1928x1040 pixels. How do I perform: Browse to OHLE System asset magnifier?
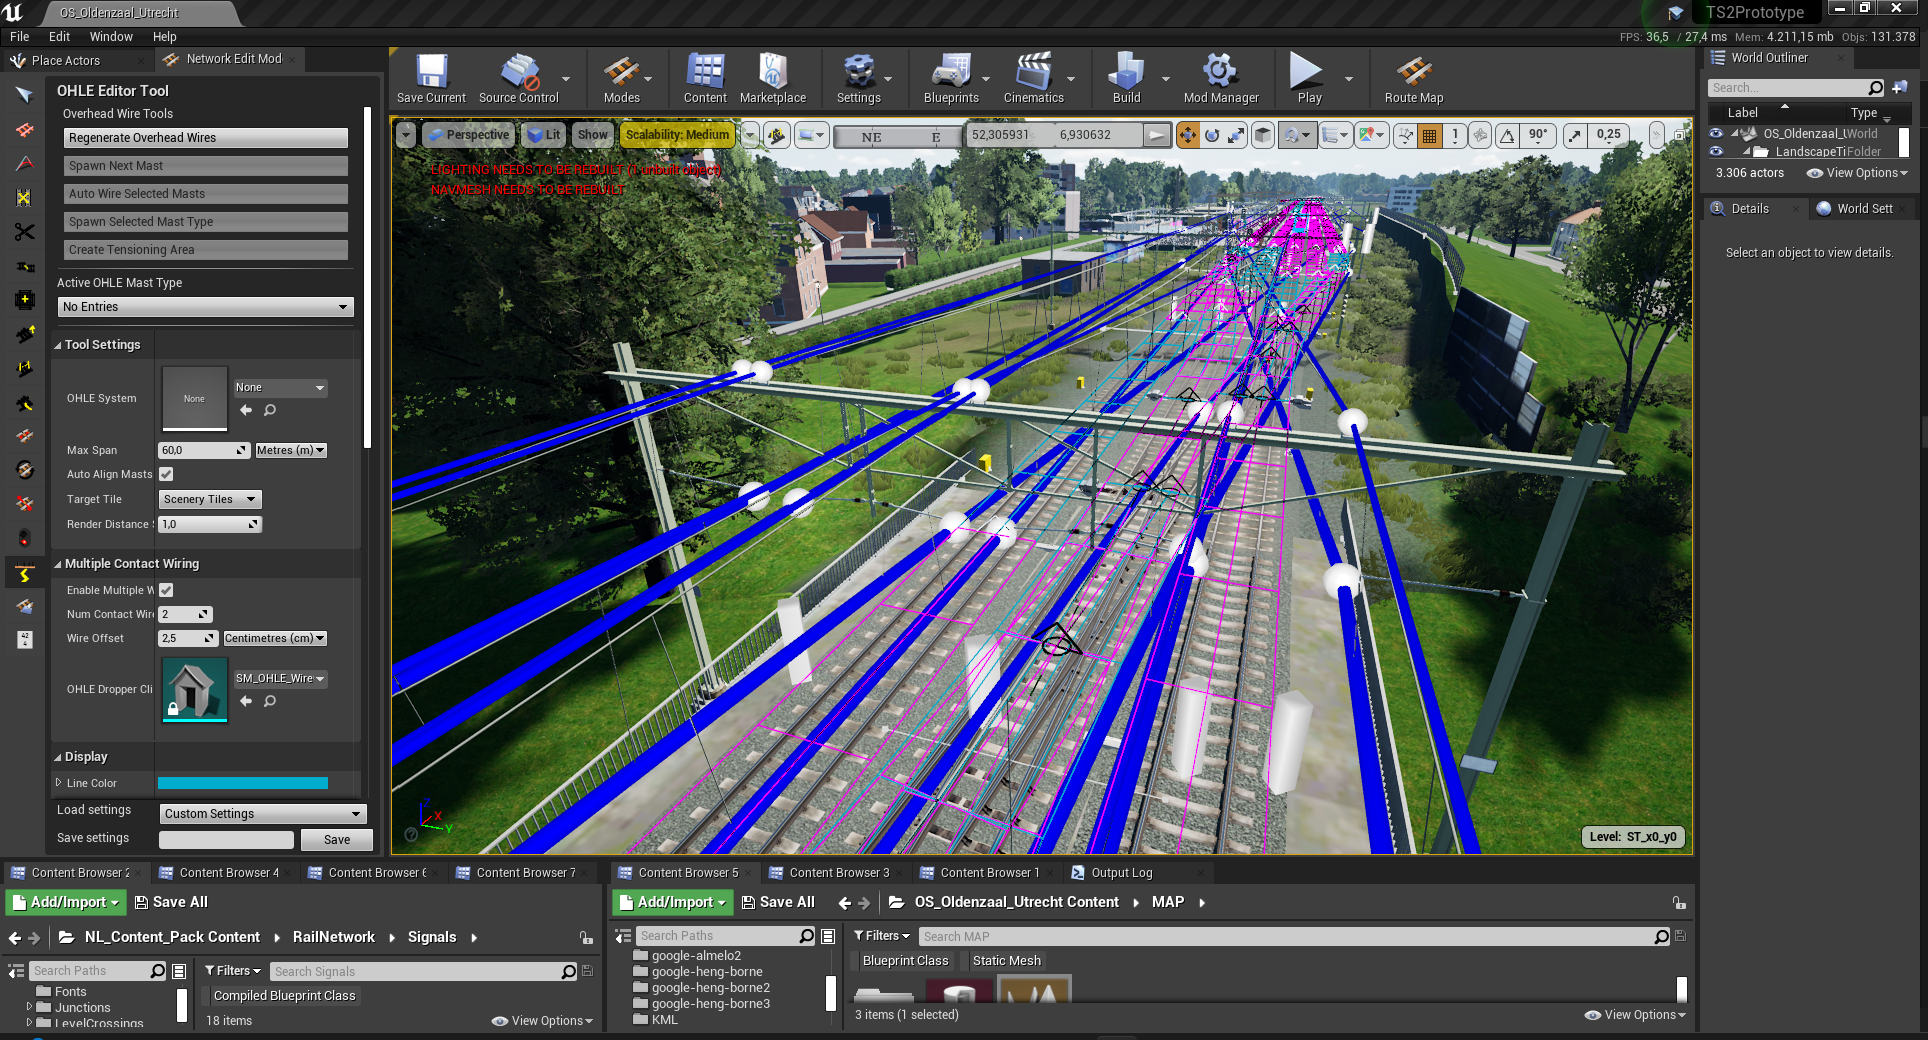pyautogui.click(x=270, y=410)
